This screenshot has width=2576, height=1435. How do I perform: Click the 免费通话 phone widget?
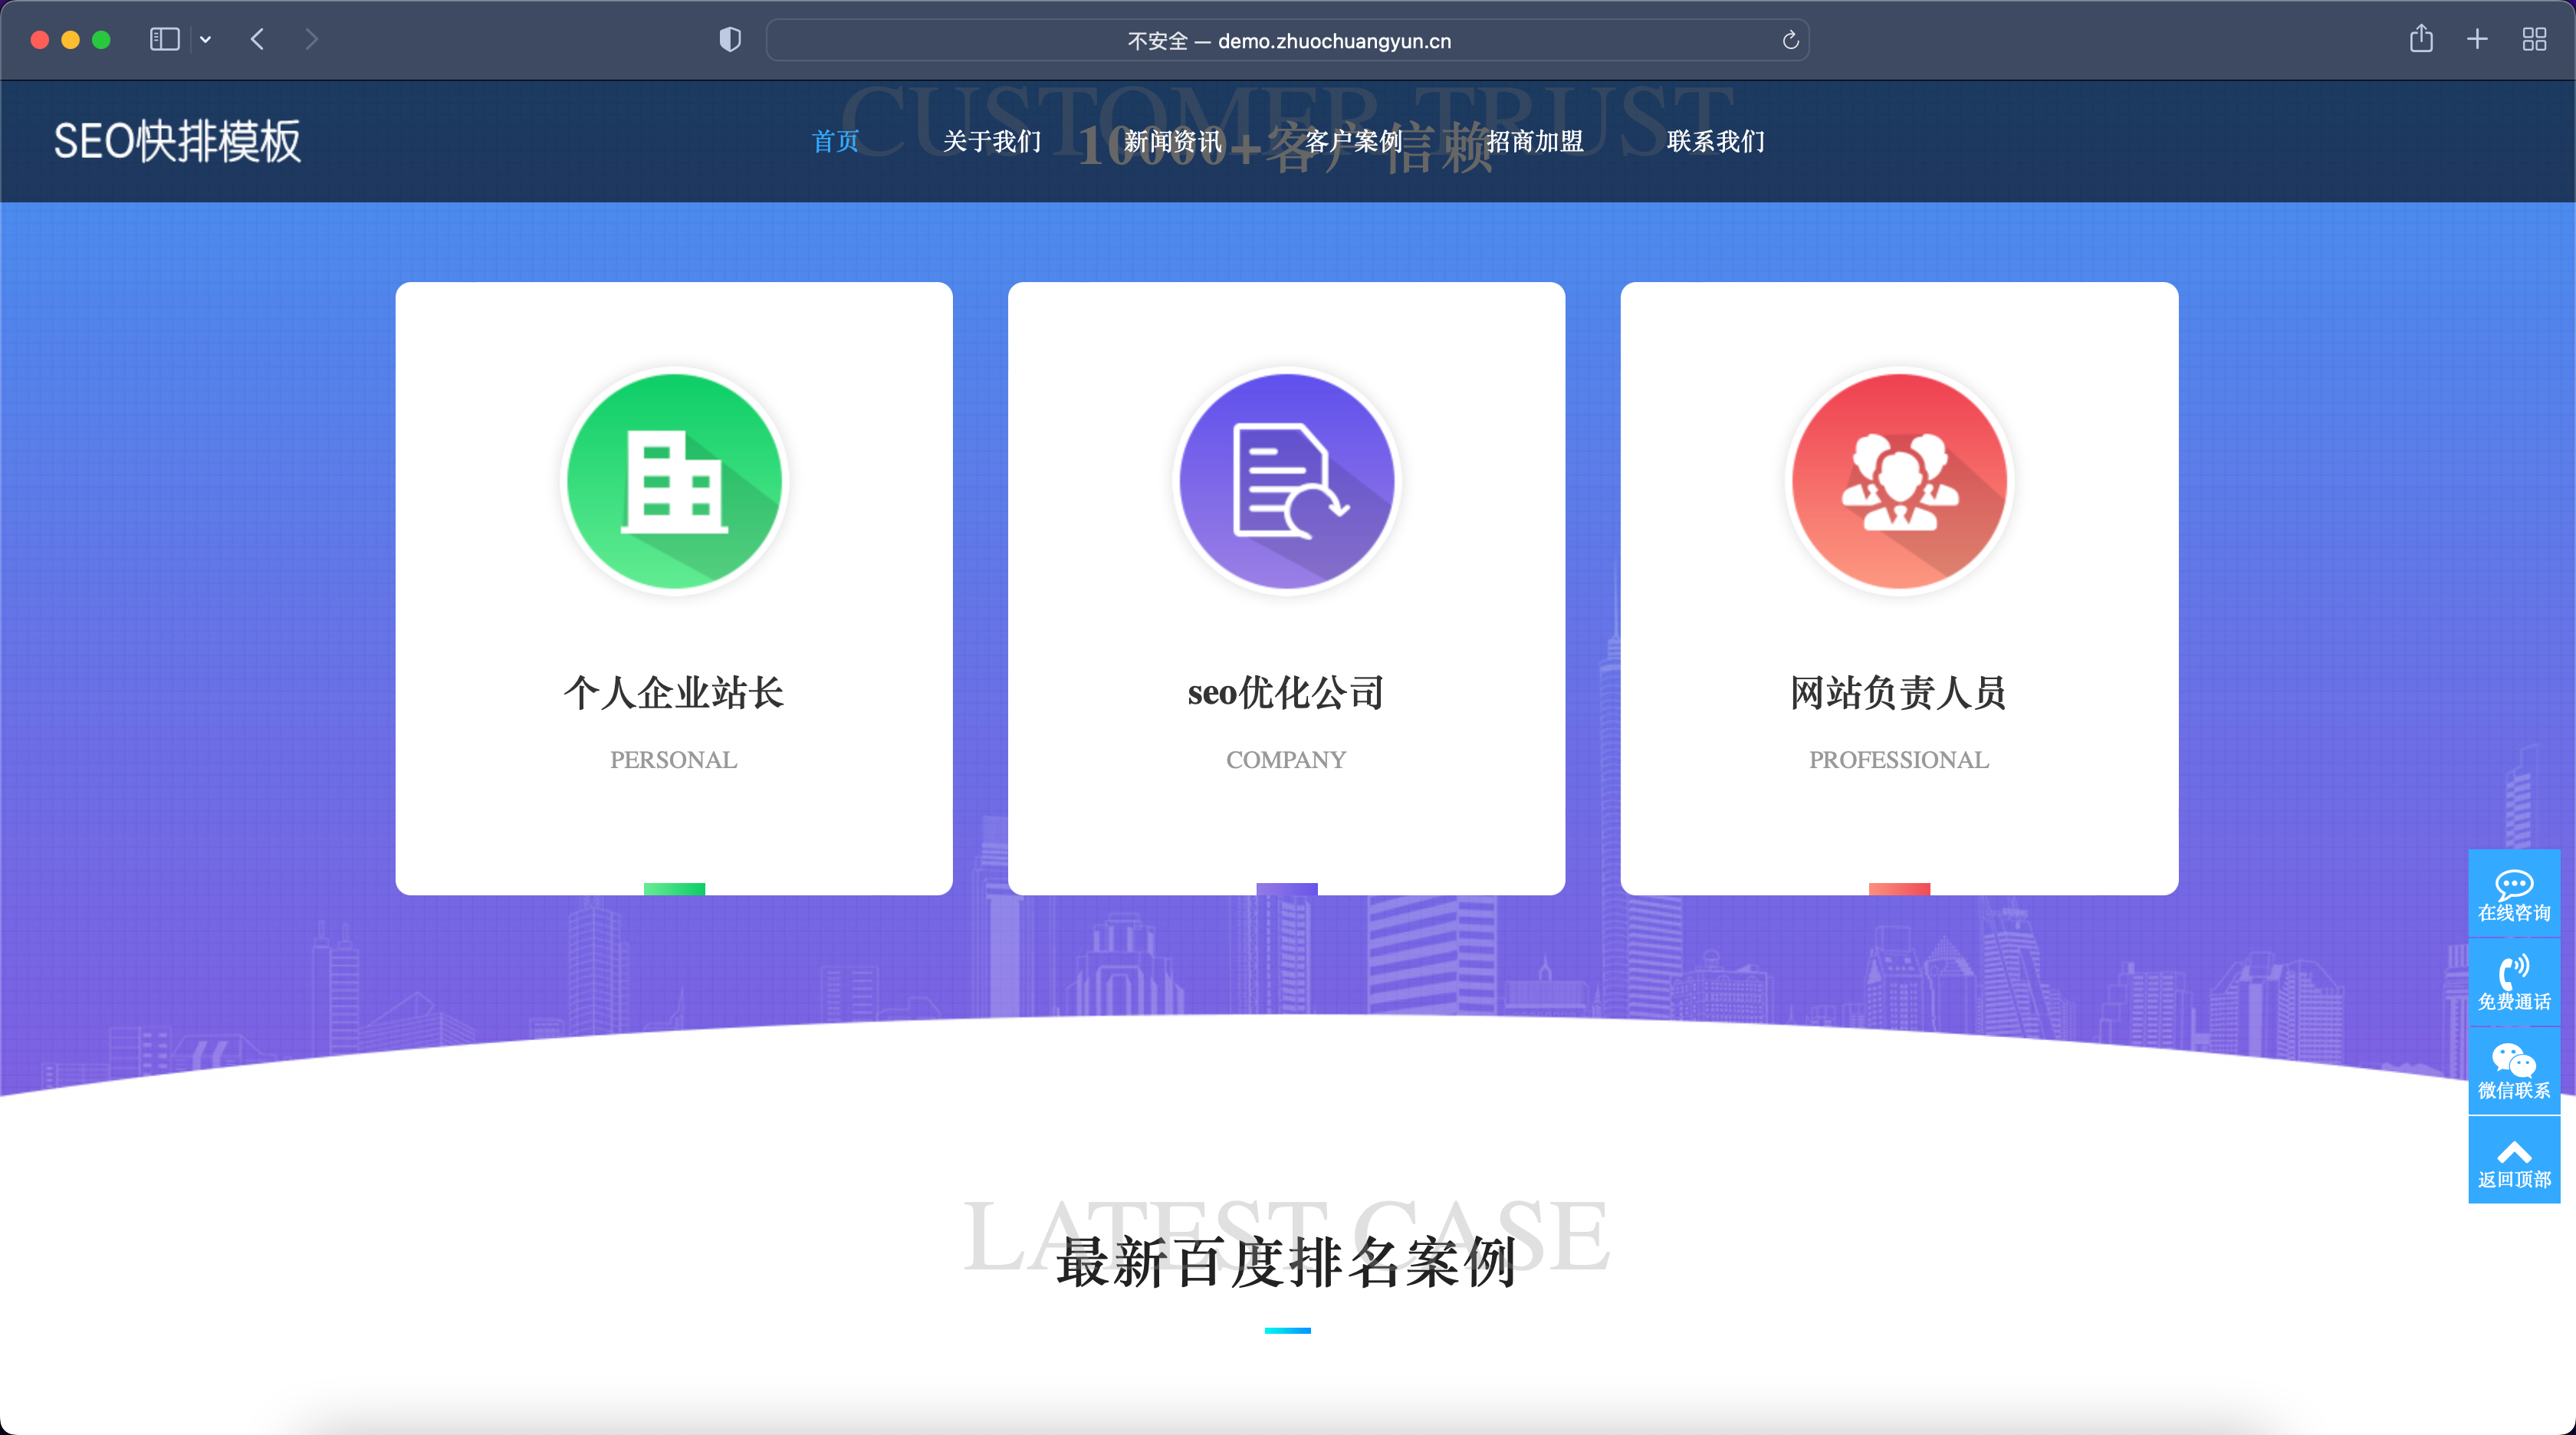[2514, 983]
